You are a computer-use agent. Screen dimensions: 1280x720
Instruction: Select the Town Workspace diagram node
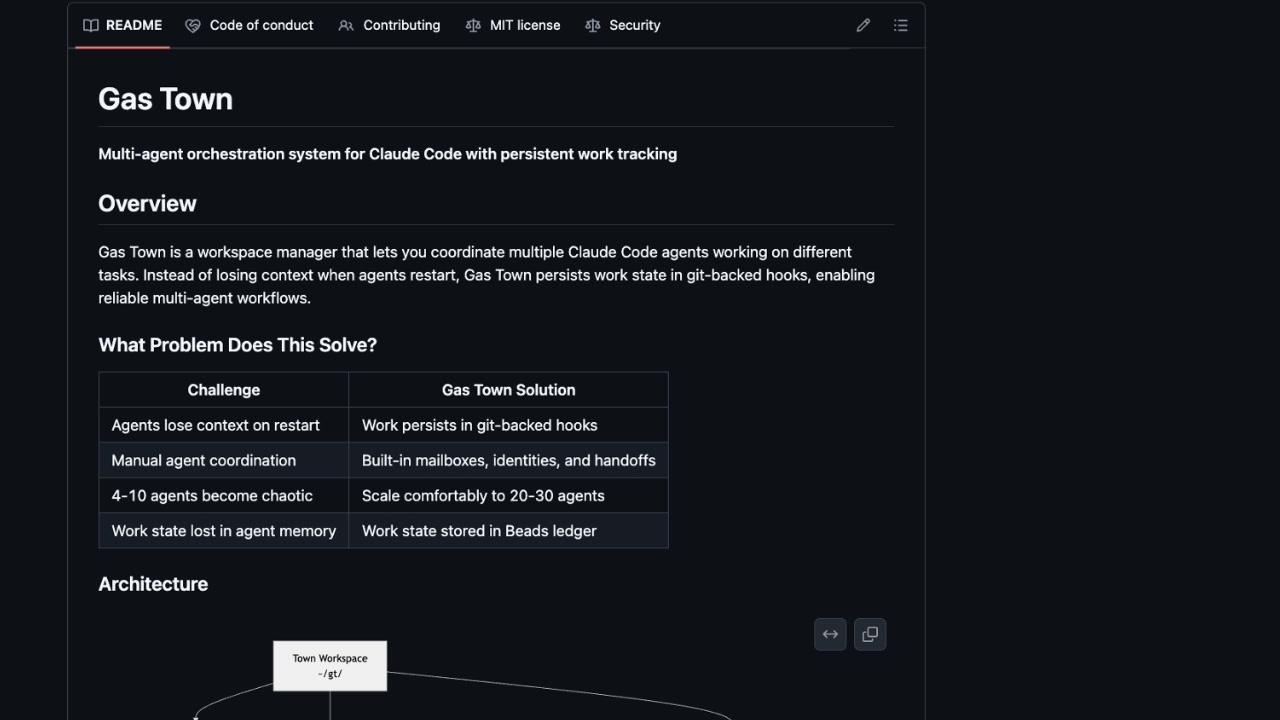(330, 665)
